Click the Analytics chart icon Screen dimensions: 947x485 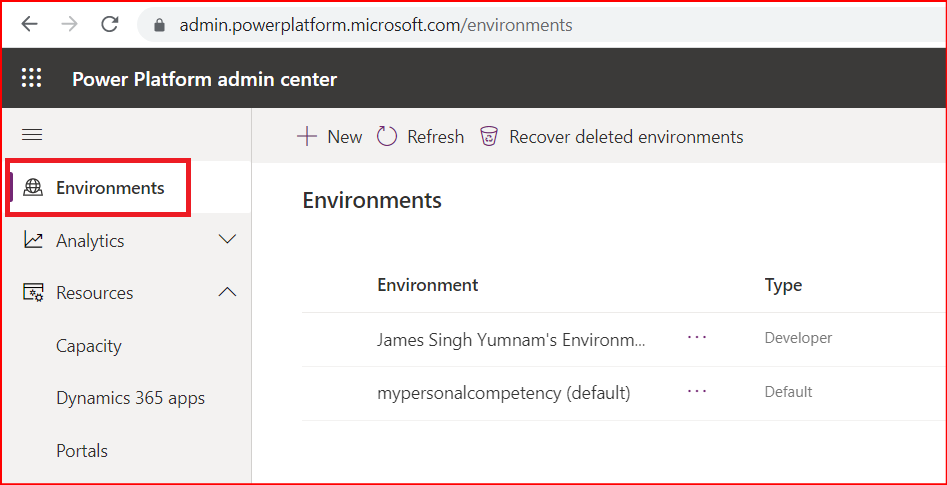(x=34, y=241)
